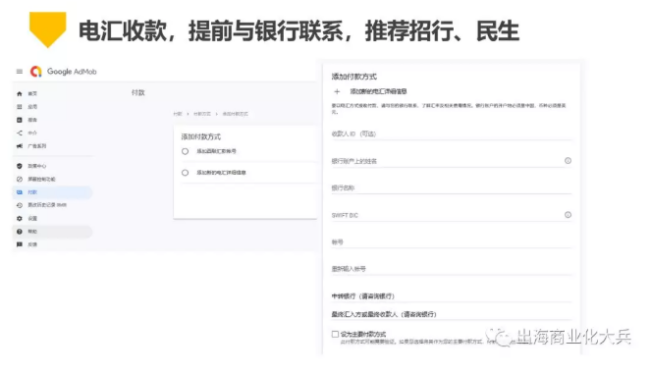Screen dimensions: 650x373
Task: Open the apps list icon in the sidebar
Action: click(19, 107)
